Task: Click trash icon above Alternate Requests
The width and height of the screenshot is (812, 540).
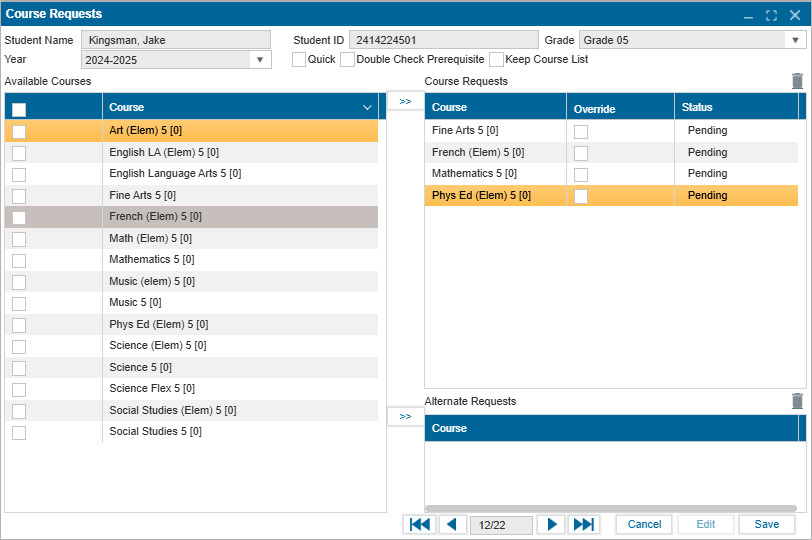Action: click(797, 401)
